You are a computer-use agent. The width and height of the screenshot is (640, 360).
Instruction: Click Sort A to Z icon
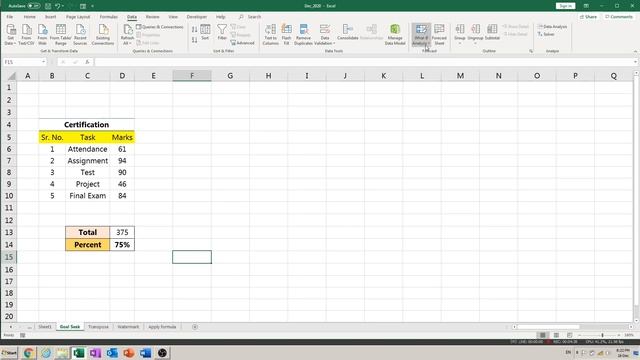(194, 29)
